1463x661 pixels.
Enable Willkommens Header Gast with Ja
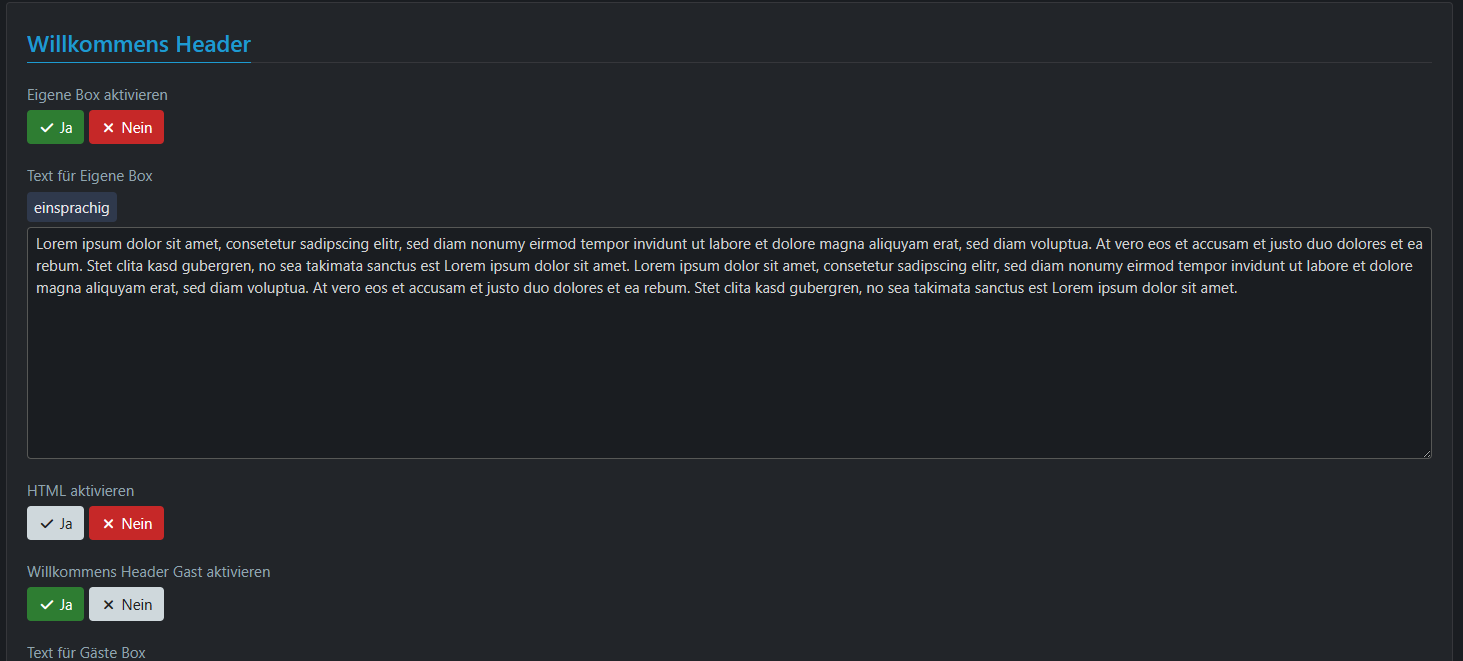click(56, 605)
